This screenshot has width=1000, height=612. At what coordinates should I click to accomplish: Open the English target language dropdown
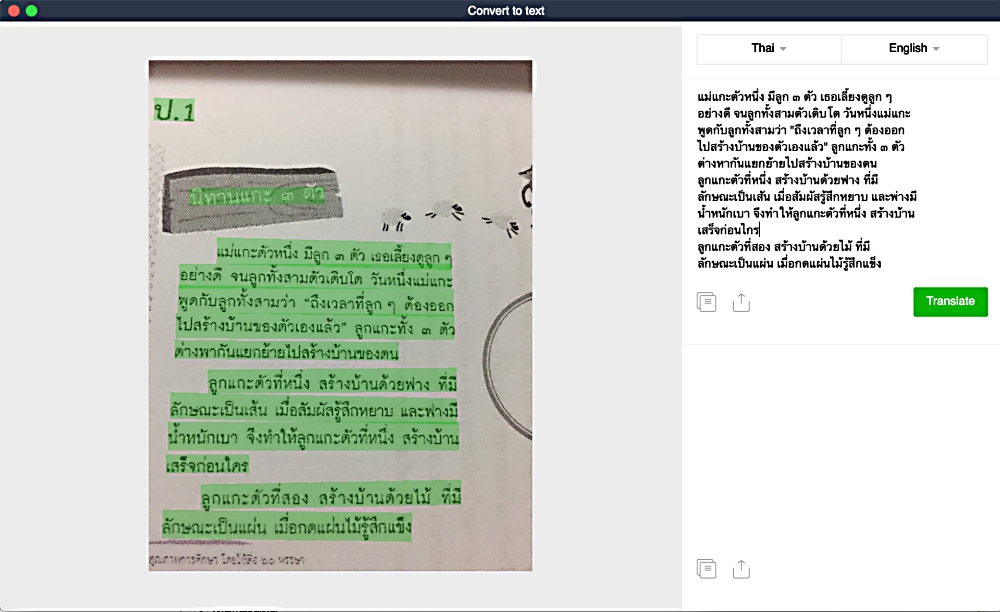[913, 49]
